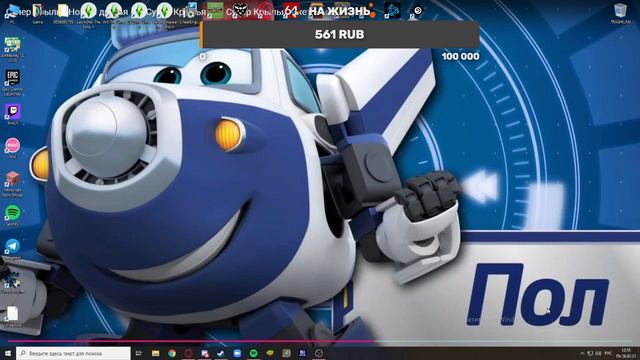Viewport: 640px width, 360px height.
Task: Open the Minecraft block desktop icon
Action: (x=13, y=179)
